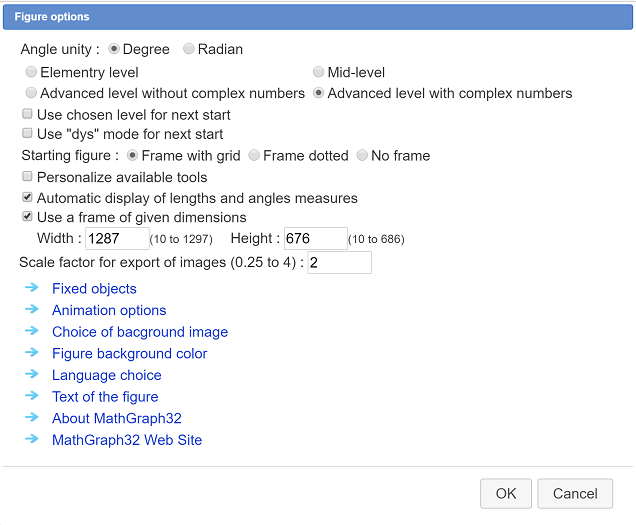Choose Elementry level option
636x525 pixels.
click(31, 72)
